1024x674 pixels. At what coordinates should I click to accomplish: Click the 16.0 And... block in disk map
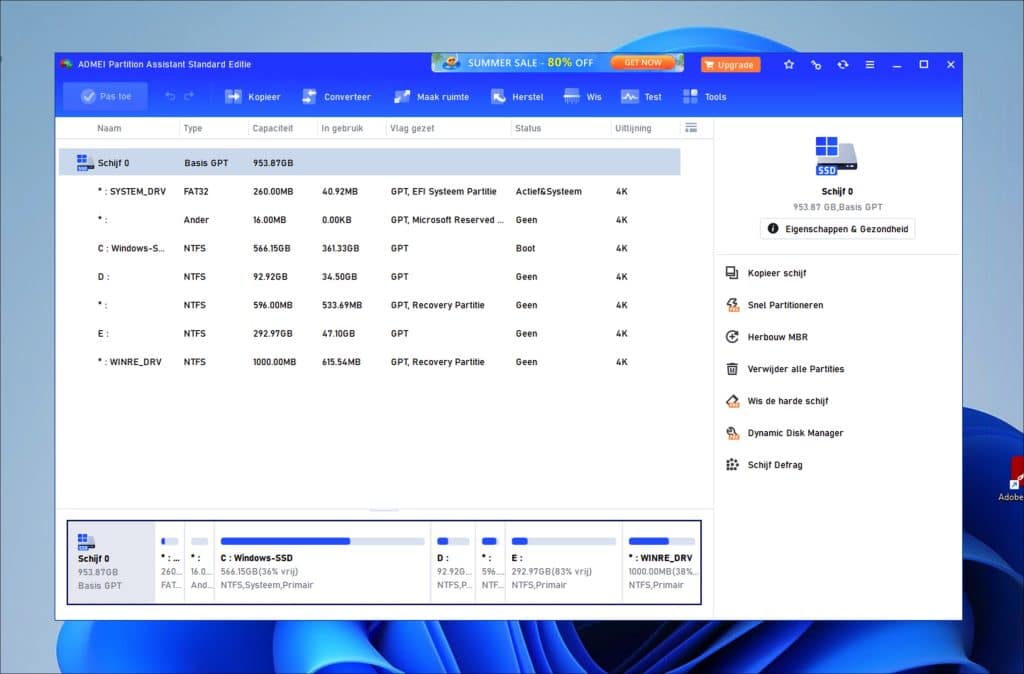pyautogui.click(x=200, y=562)
